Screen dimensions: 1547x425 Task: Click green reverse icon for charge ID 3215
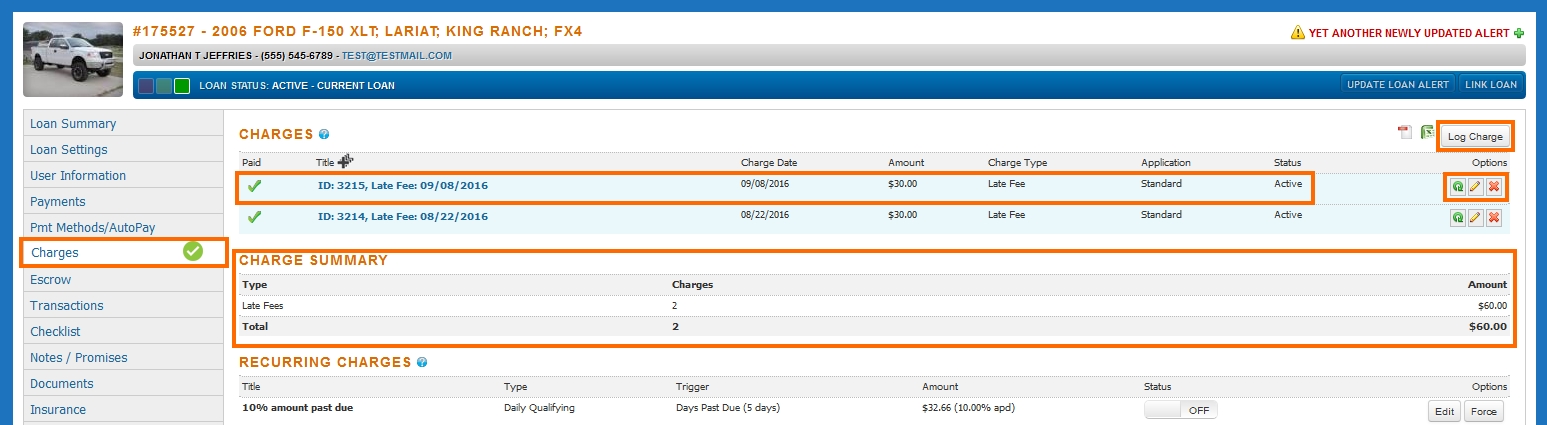[x=1458, y=187]
